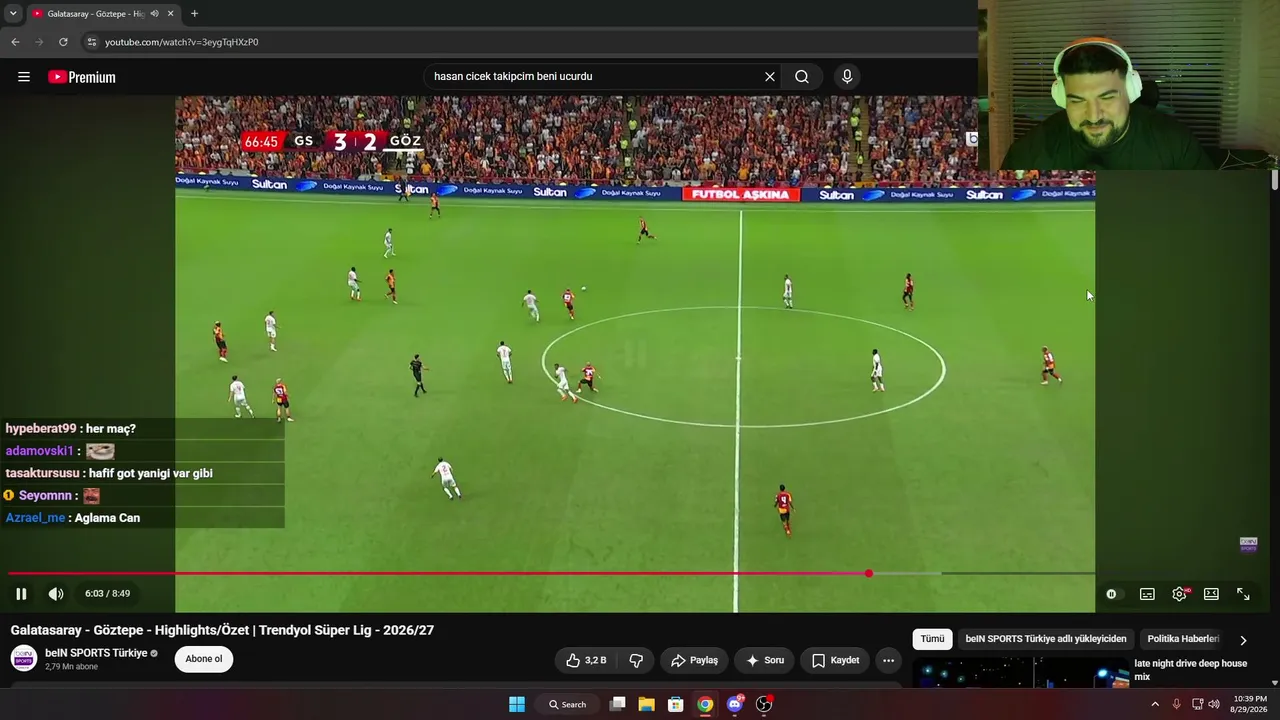Open OBS Studio from the taskbar
1280x720 pixels.
point(764,704)
